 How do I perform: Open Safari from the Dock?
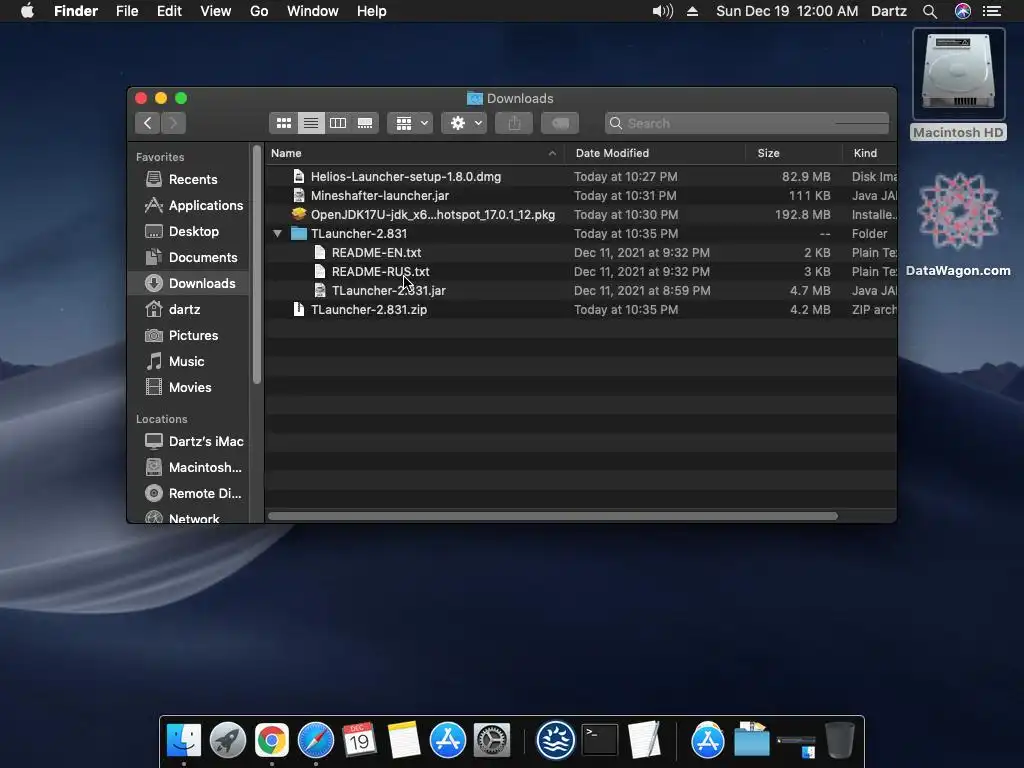(x=316, y=741)
